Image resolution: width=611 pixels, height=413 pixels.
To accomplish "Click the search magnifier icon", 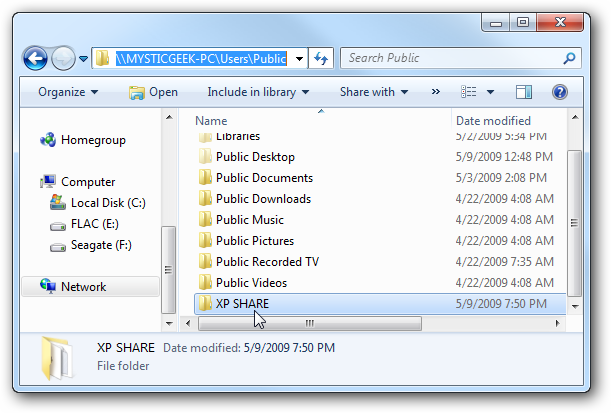I will (x=569, y=58).
